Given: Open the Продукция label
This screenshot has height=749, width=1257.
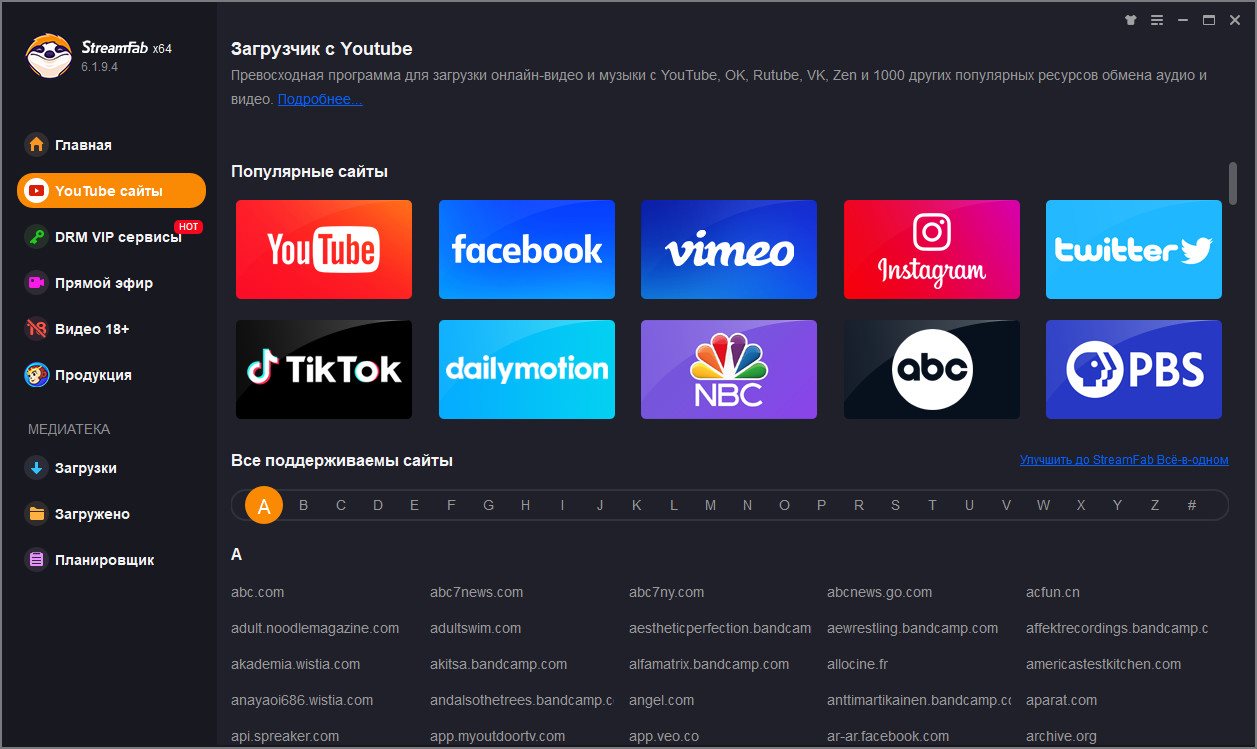Looking at the screenshot, I should coord(93,375).
